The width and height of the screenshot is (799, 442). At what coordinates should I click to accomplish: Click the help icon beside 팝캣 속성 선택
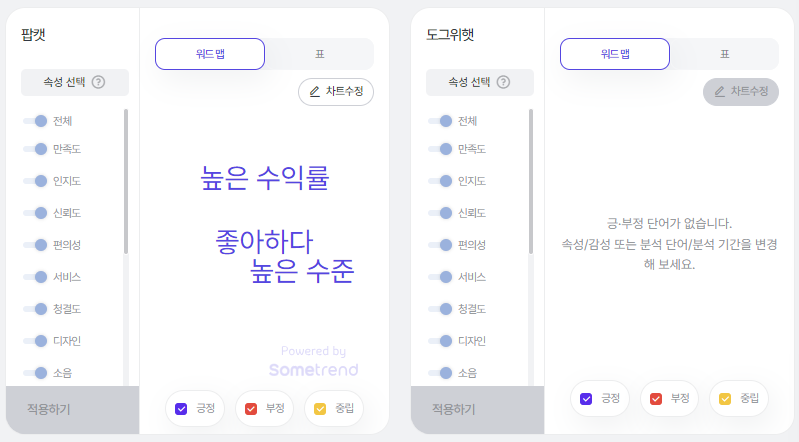[98, 82]
